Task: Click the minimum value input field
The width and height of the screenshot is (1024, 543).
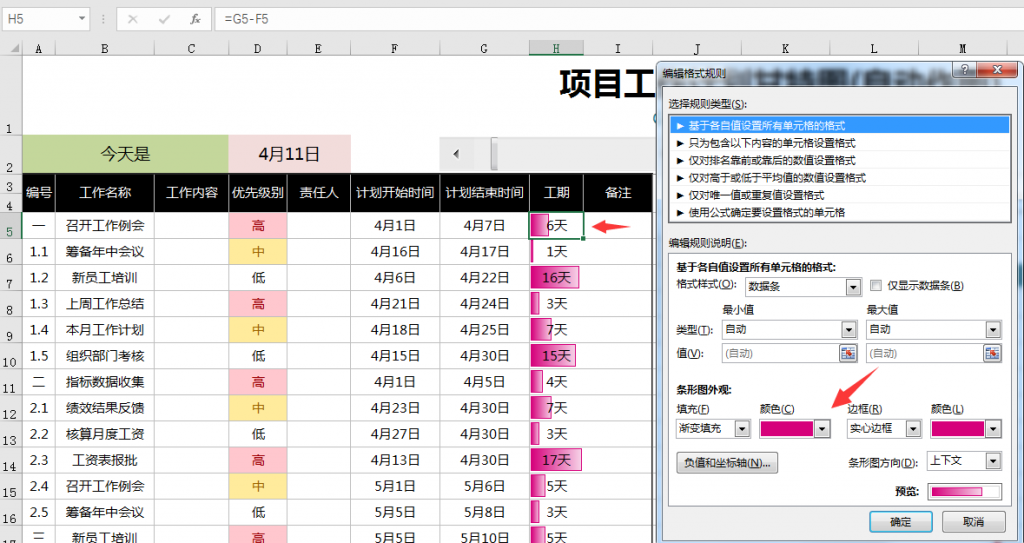Action: [780, 353]
